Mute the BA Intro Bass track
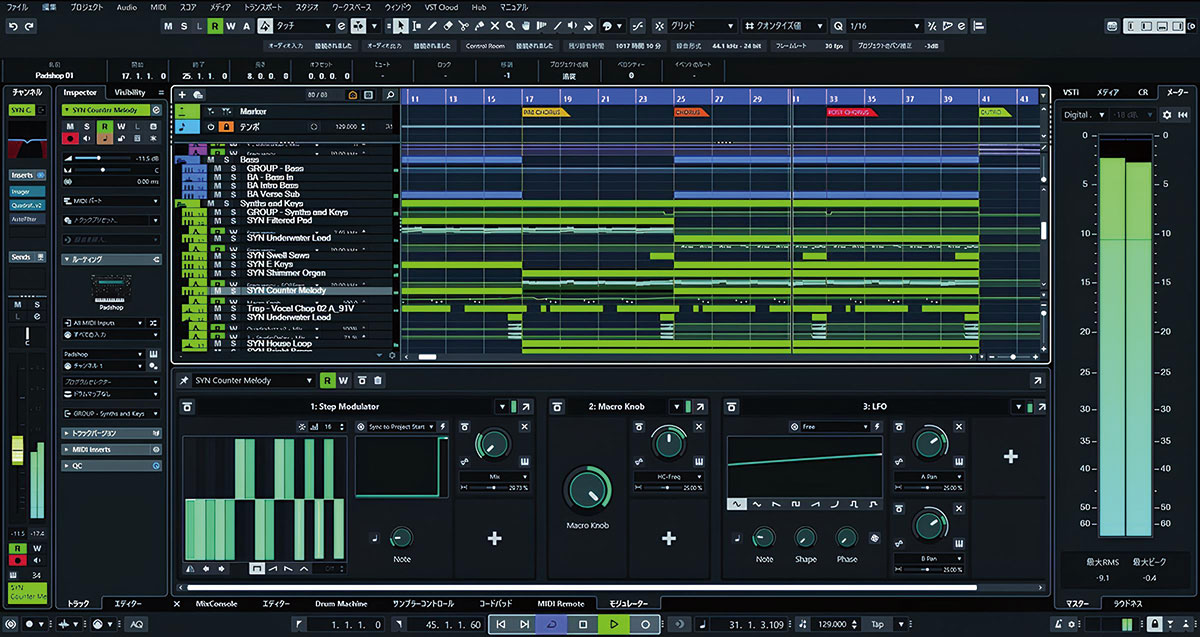 [217, 186]
